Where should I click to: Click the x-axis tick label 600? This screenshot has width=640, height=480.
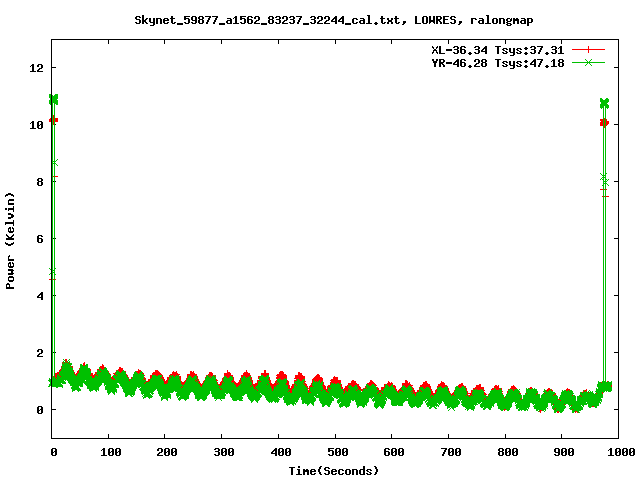[x=394, y=452]
